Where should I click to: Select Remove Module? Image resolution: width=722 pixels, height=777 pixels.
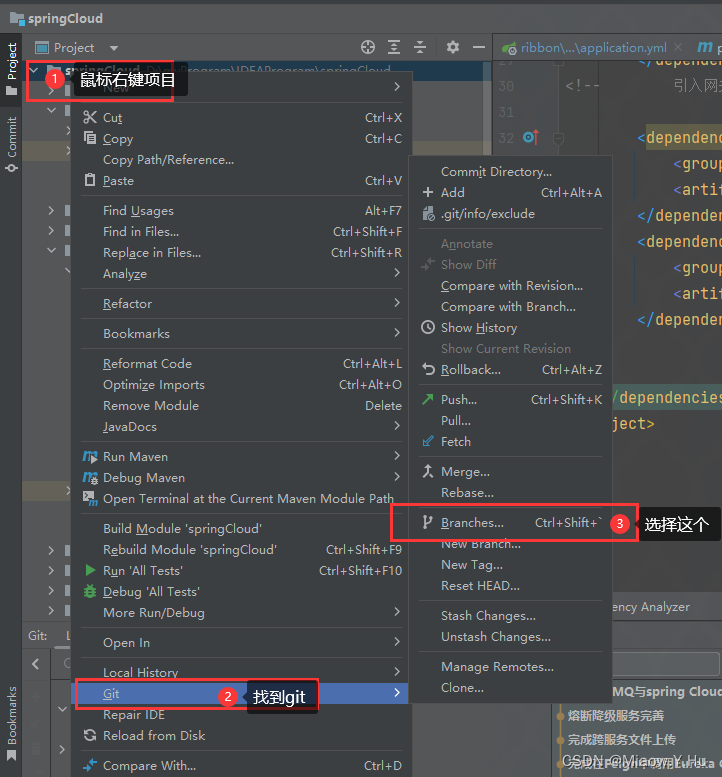pos(151,405)
